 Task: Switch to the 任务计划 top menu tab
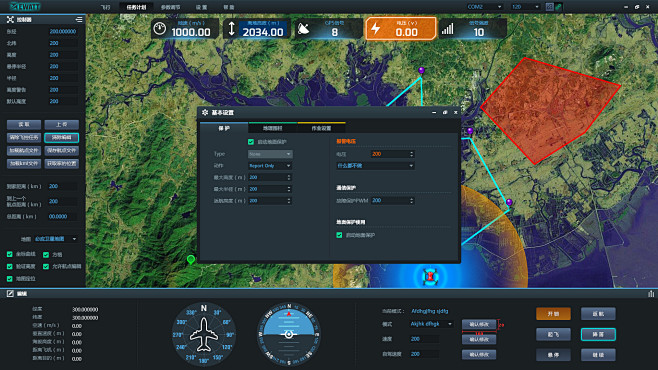[x=136, y=7]
